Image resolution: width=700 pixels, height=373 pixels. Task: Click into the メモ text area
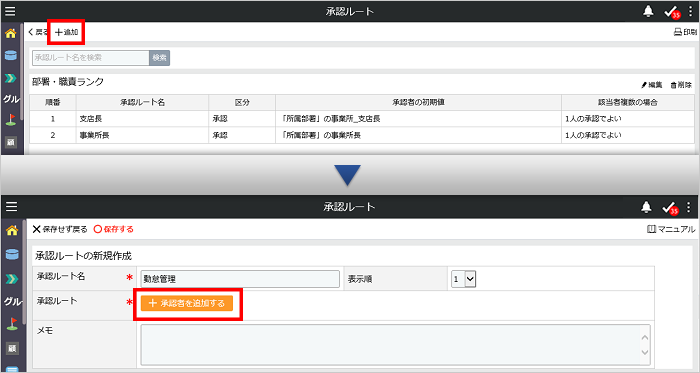click(396, 345)
